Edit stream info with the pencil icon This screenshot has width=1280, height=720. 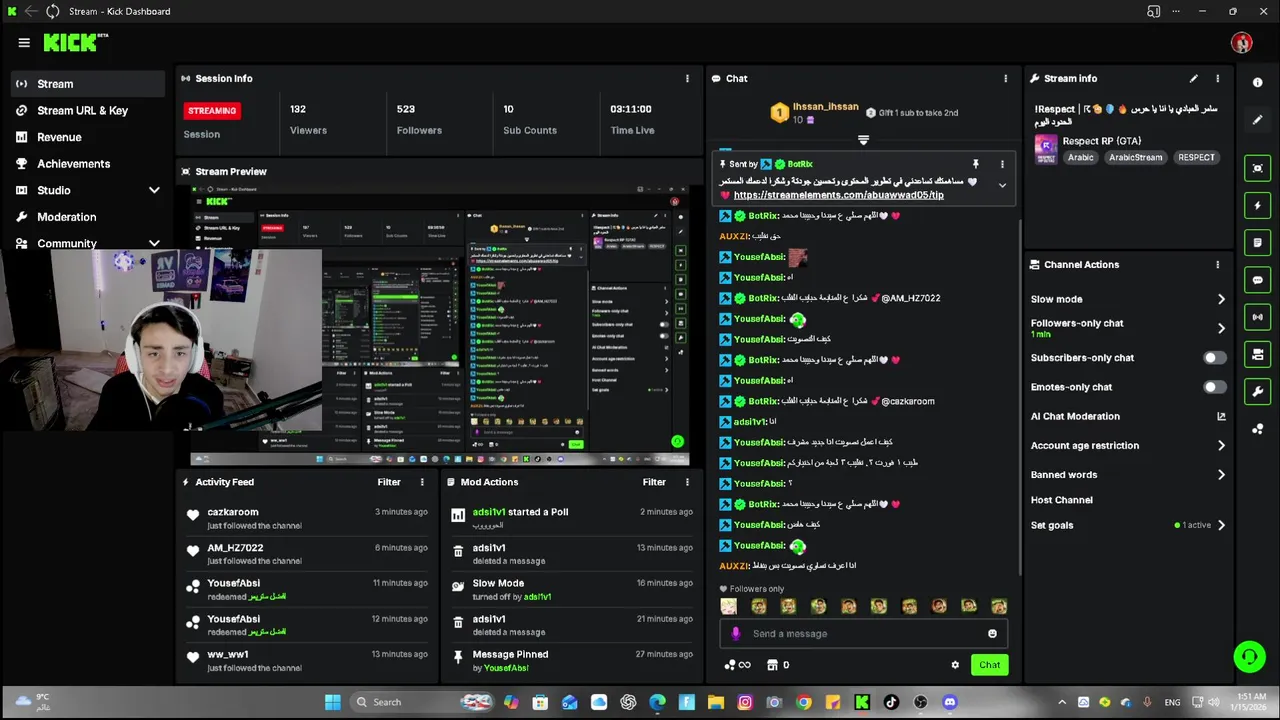(1193, 78)
